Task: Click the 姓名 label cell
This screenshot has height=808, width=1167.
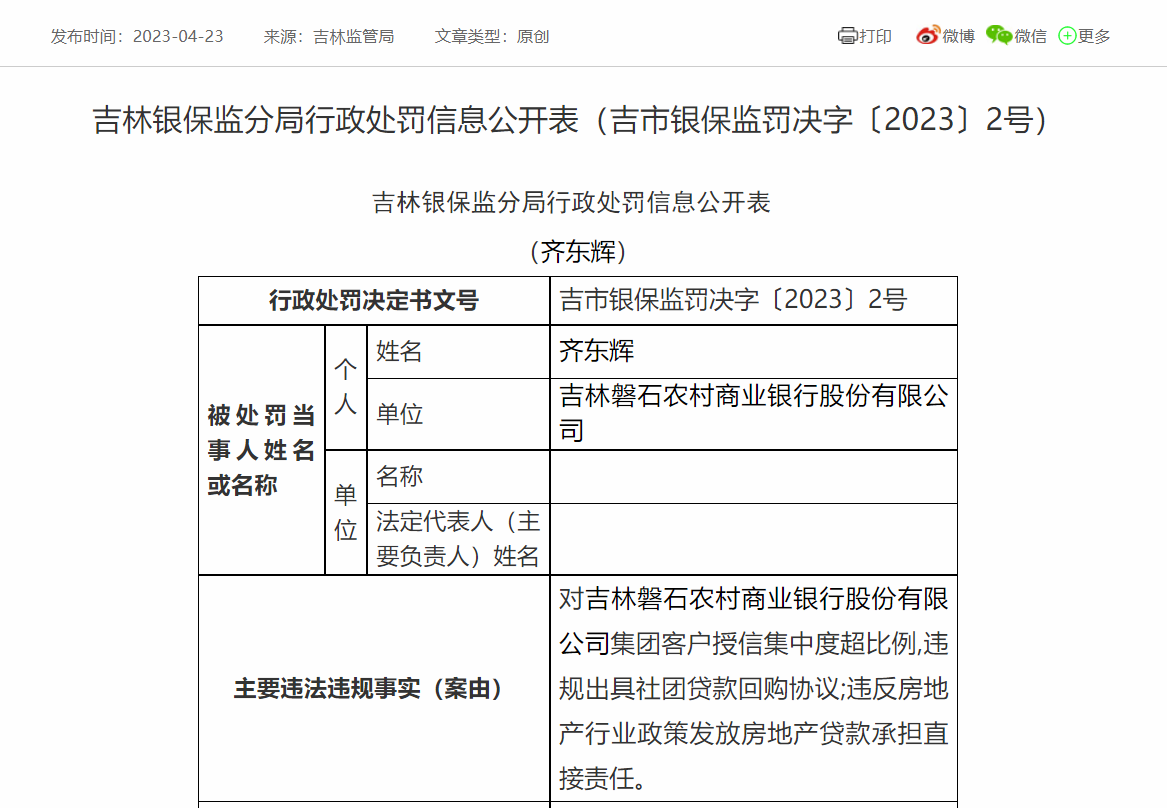Action: click(400, 351)
